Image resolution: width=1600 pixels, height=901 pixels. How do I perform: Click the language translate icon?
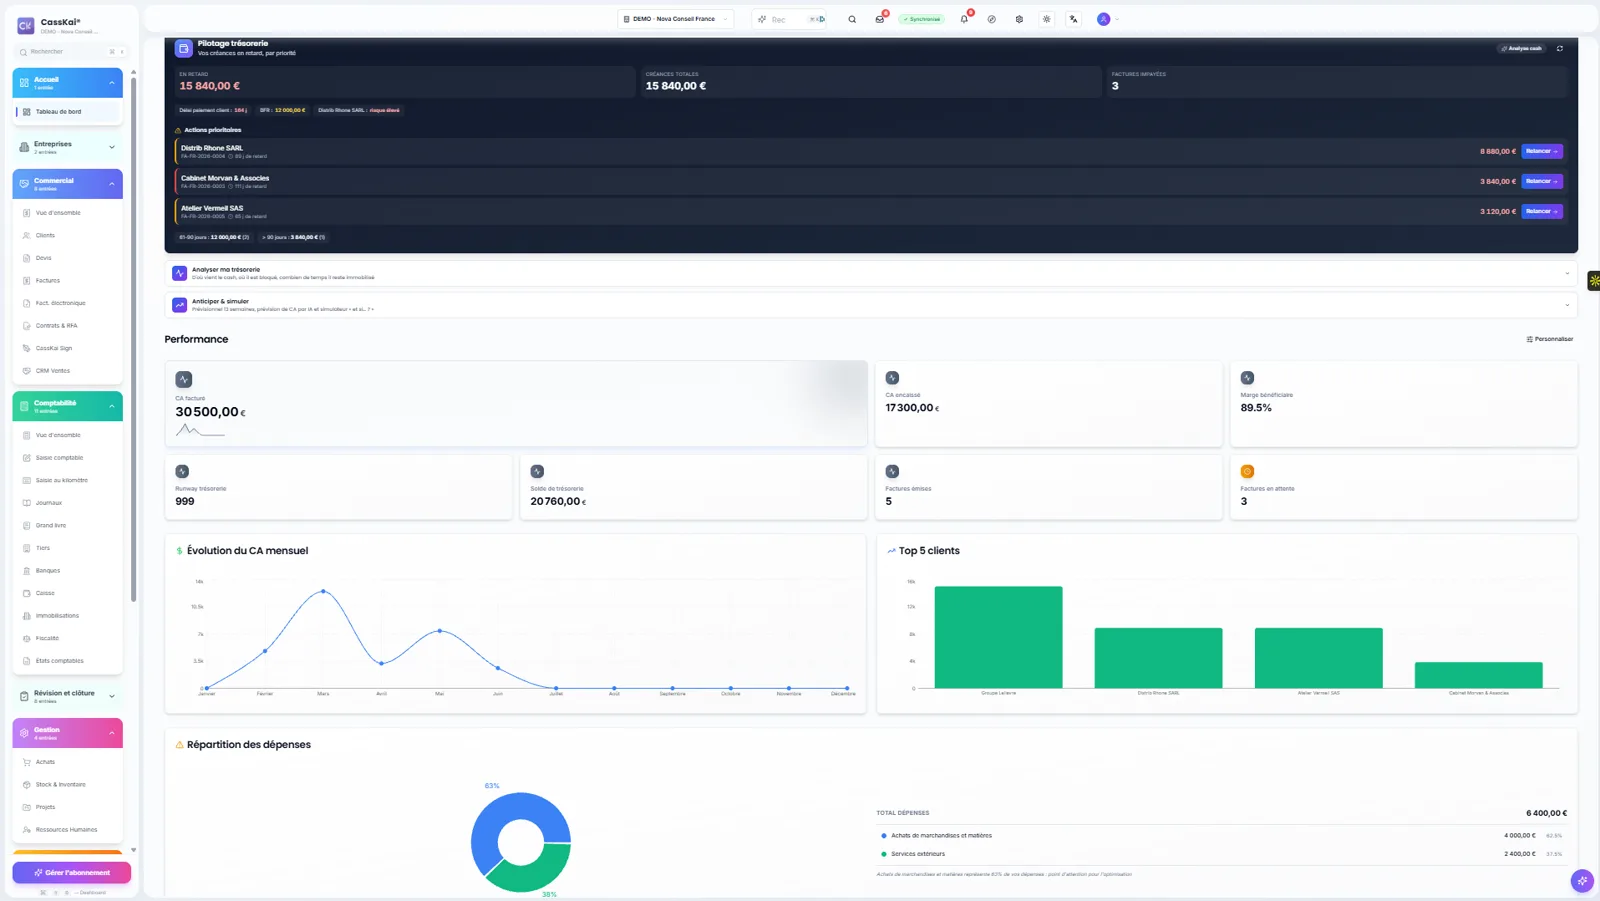click(x=1074, y=19)
